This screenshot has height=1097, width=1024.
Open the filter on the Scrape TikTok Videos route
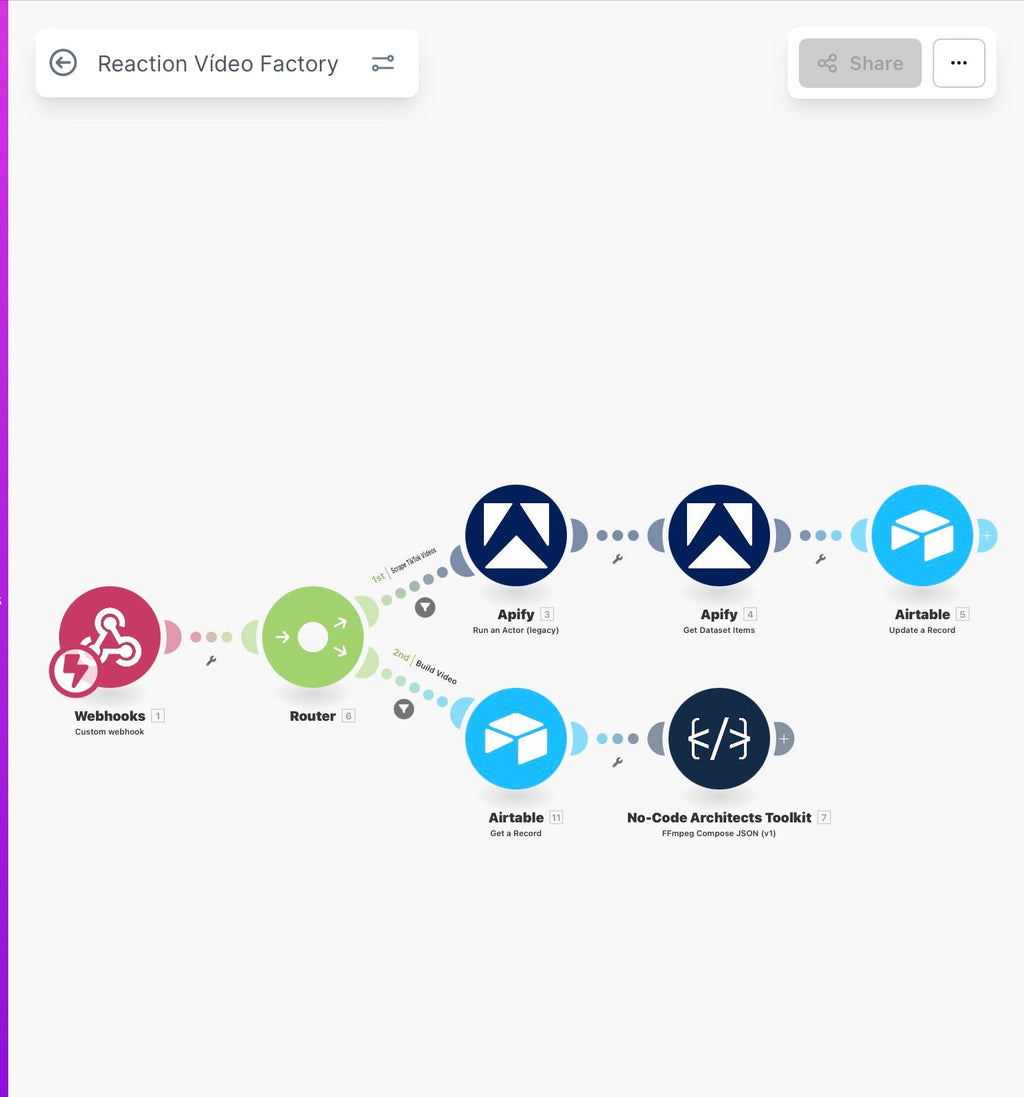[425, 607]
